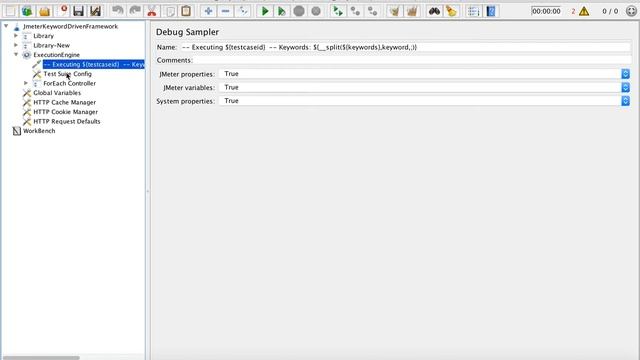
Task: Click the Comments input field
Action: 413,60
